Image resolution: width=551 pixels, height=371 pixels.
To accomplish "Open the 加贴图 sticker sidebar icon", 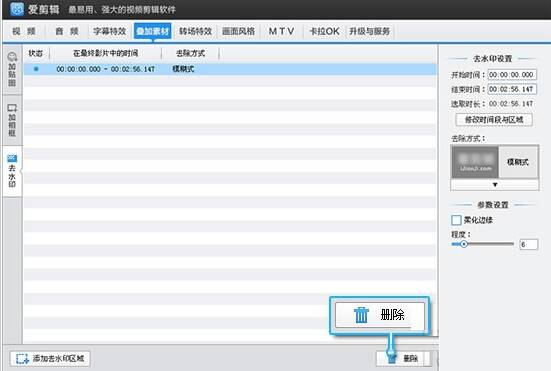I will (12, 69).
